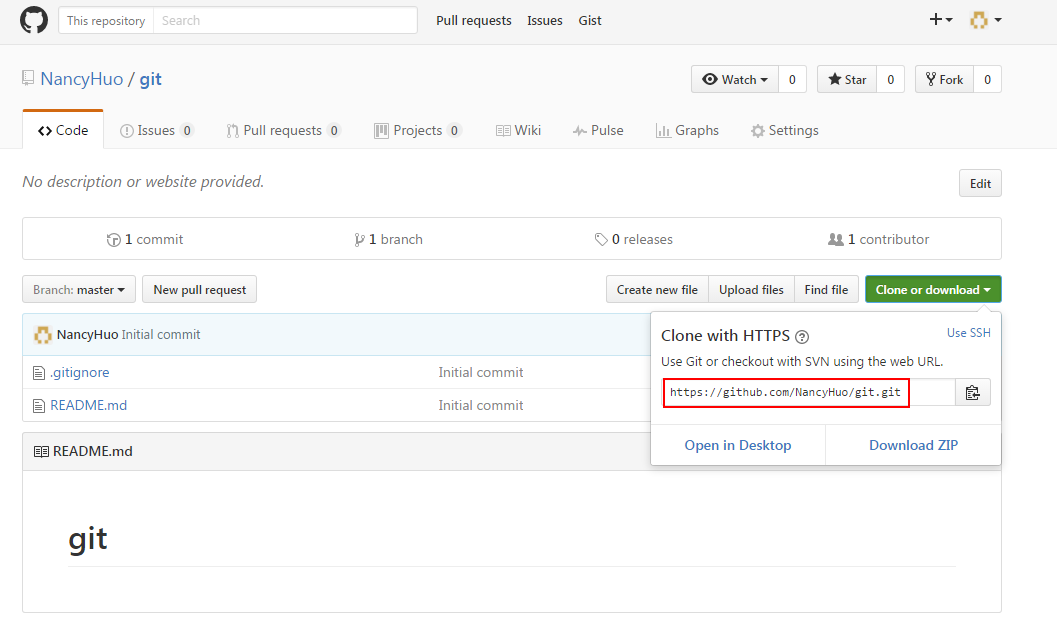The image size is (1057, 625).
Task: Click the Fork count 0
Action: coord(988,80)
